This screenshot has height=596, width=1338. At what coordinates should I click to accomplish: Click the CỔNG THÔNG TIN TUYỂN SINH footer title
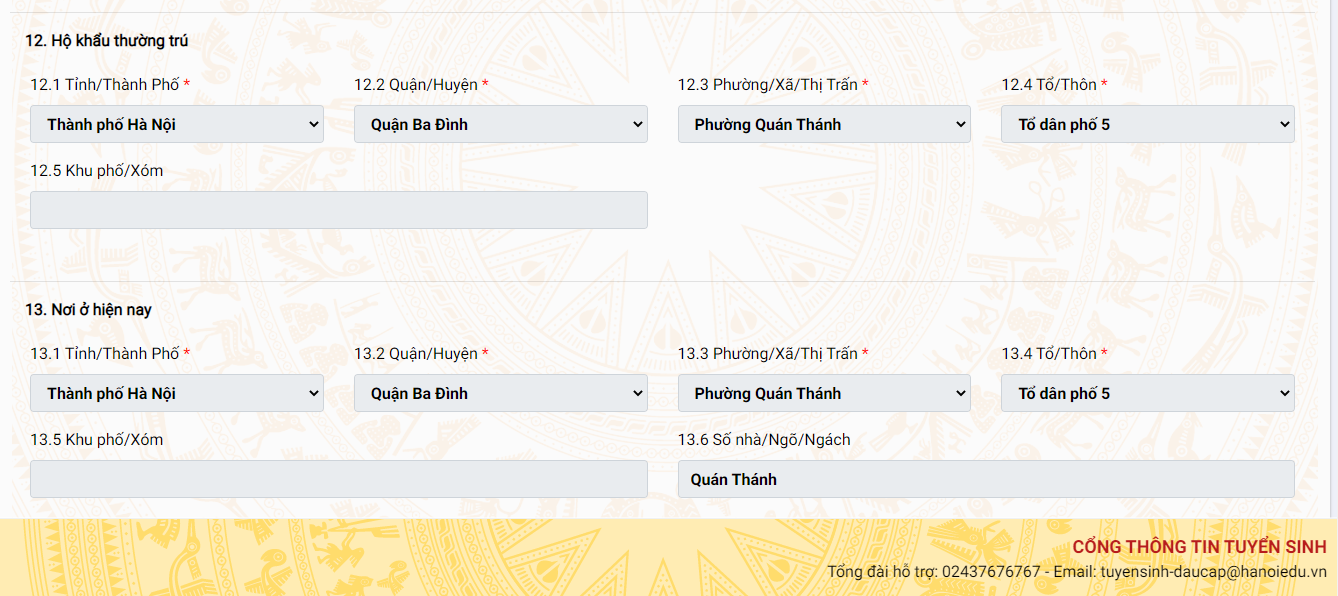point(1199,547)
